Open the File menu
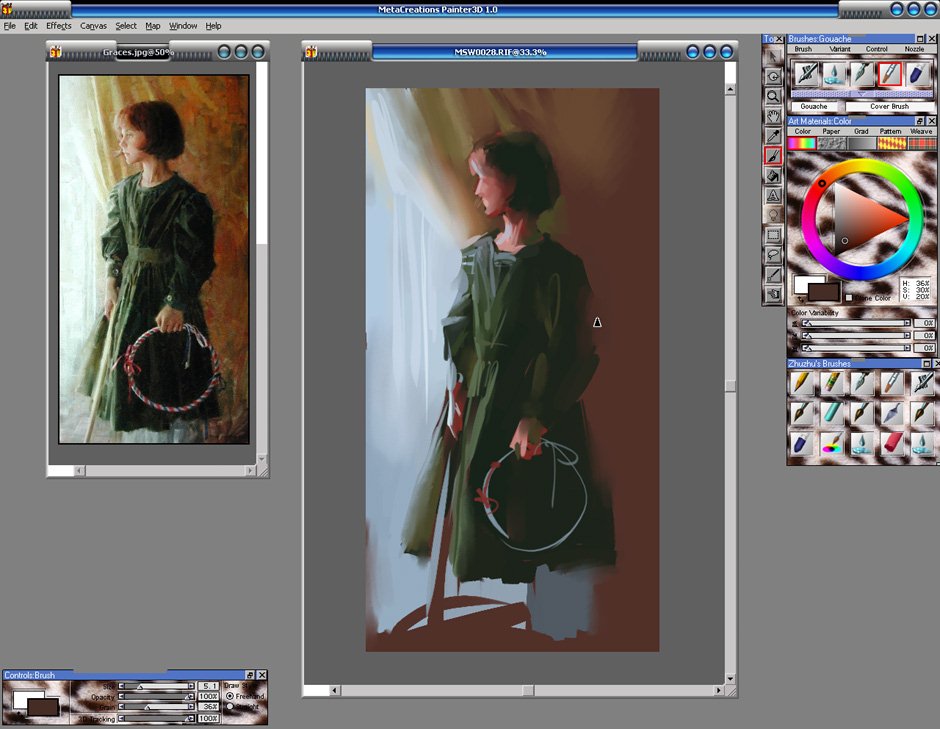Viewport: 940px width, 729px height. point(10,26)
